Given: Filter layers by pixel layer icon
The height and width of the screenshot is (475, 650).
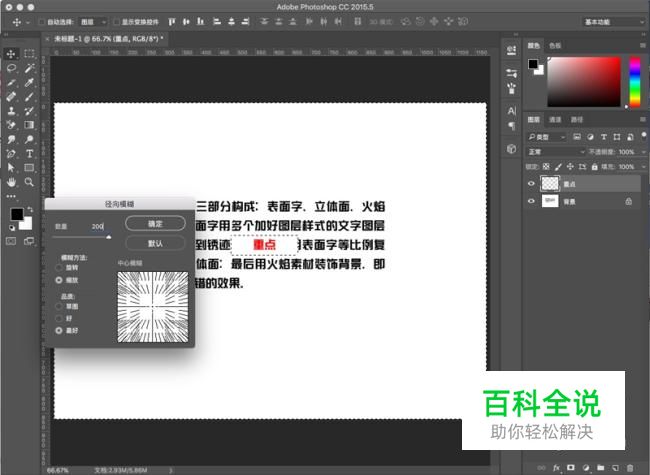Looking at the screenshot, I should pos(577,137).
